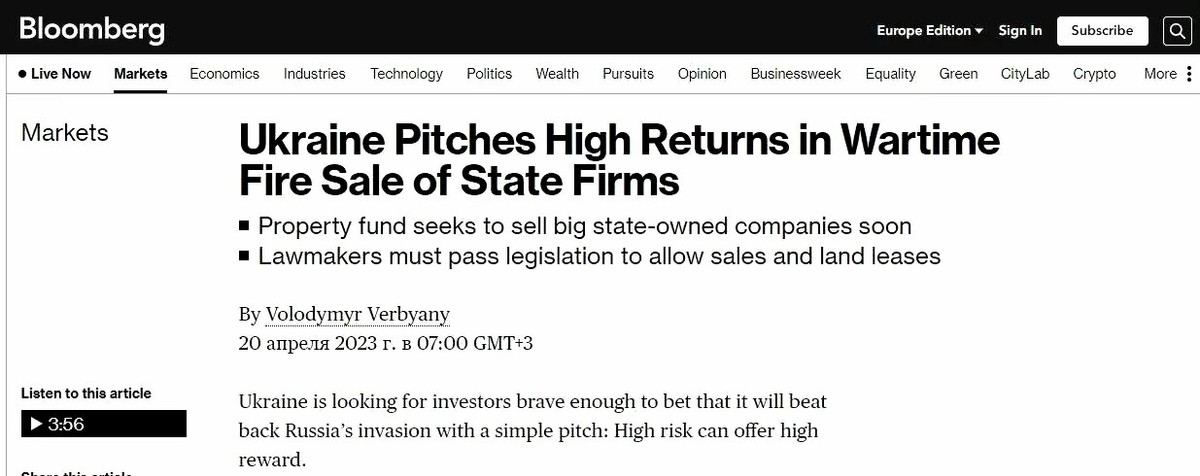The image size is (1200, 476).
Task: Select the Green section
Action: [958, 73]
